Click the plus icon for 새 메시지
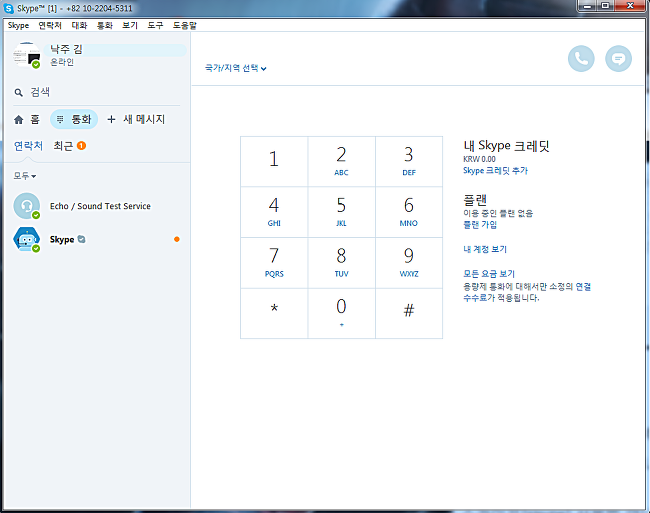This screenshot has height=513, width=650. 111,119
